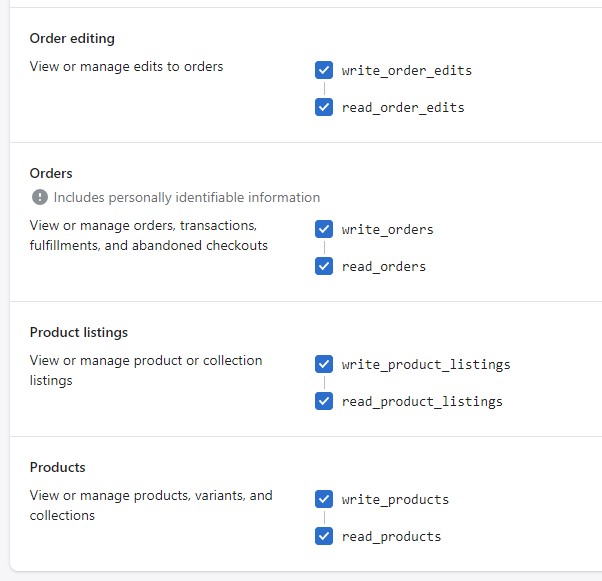602x581 pixels.
Task: Select the Product listings section heading
Action: pos(79,333)
